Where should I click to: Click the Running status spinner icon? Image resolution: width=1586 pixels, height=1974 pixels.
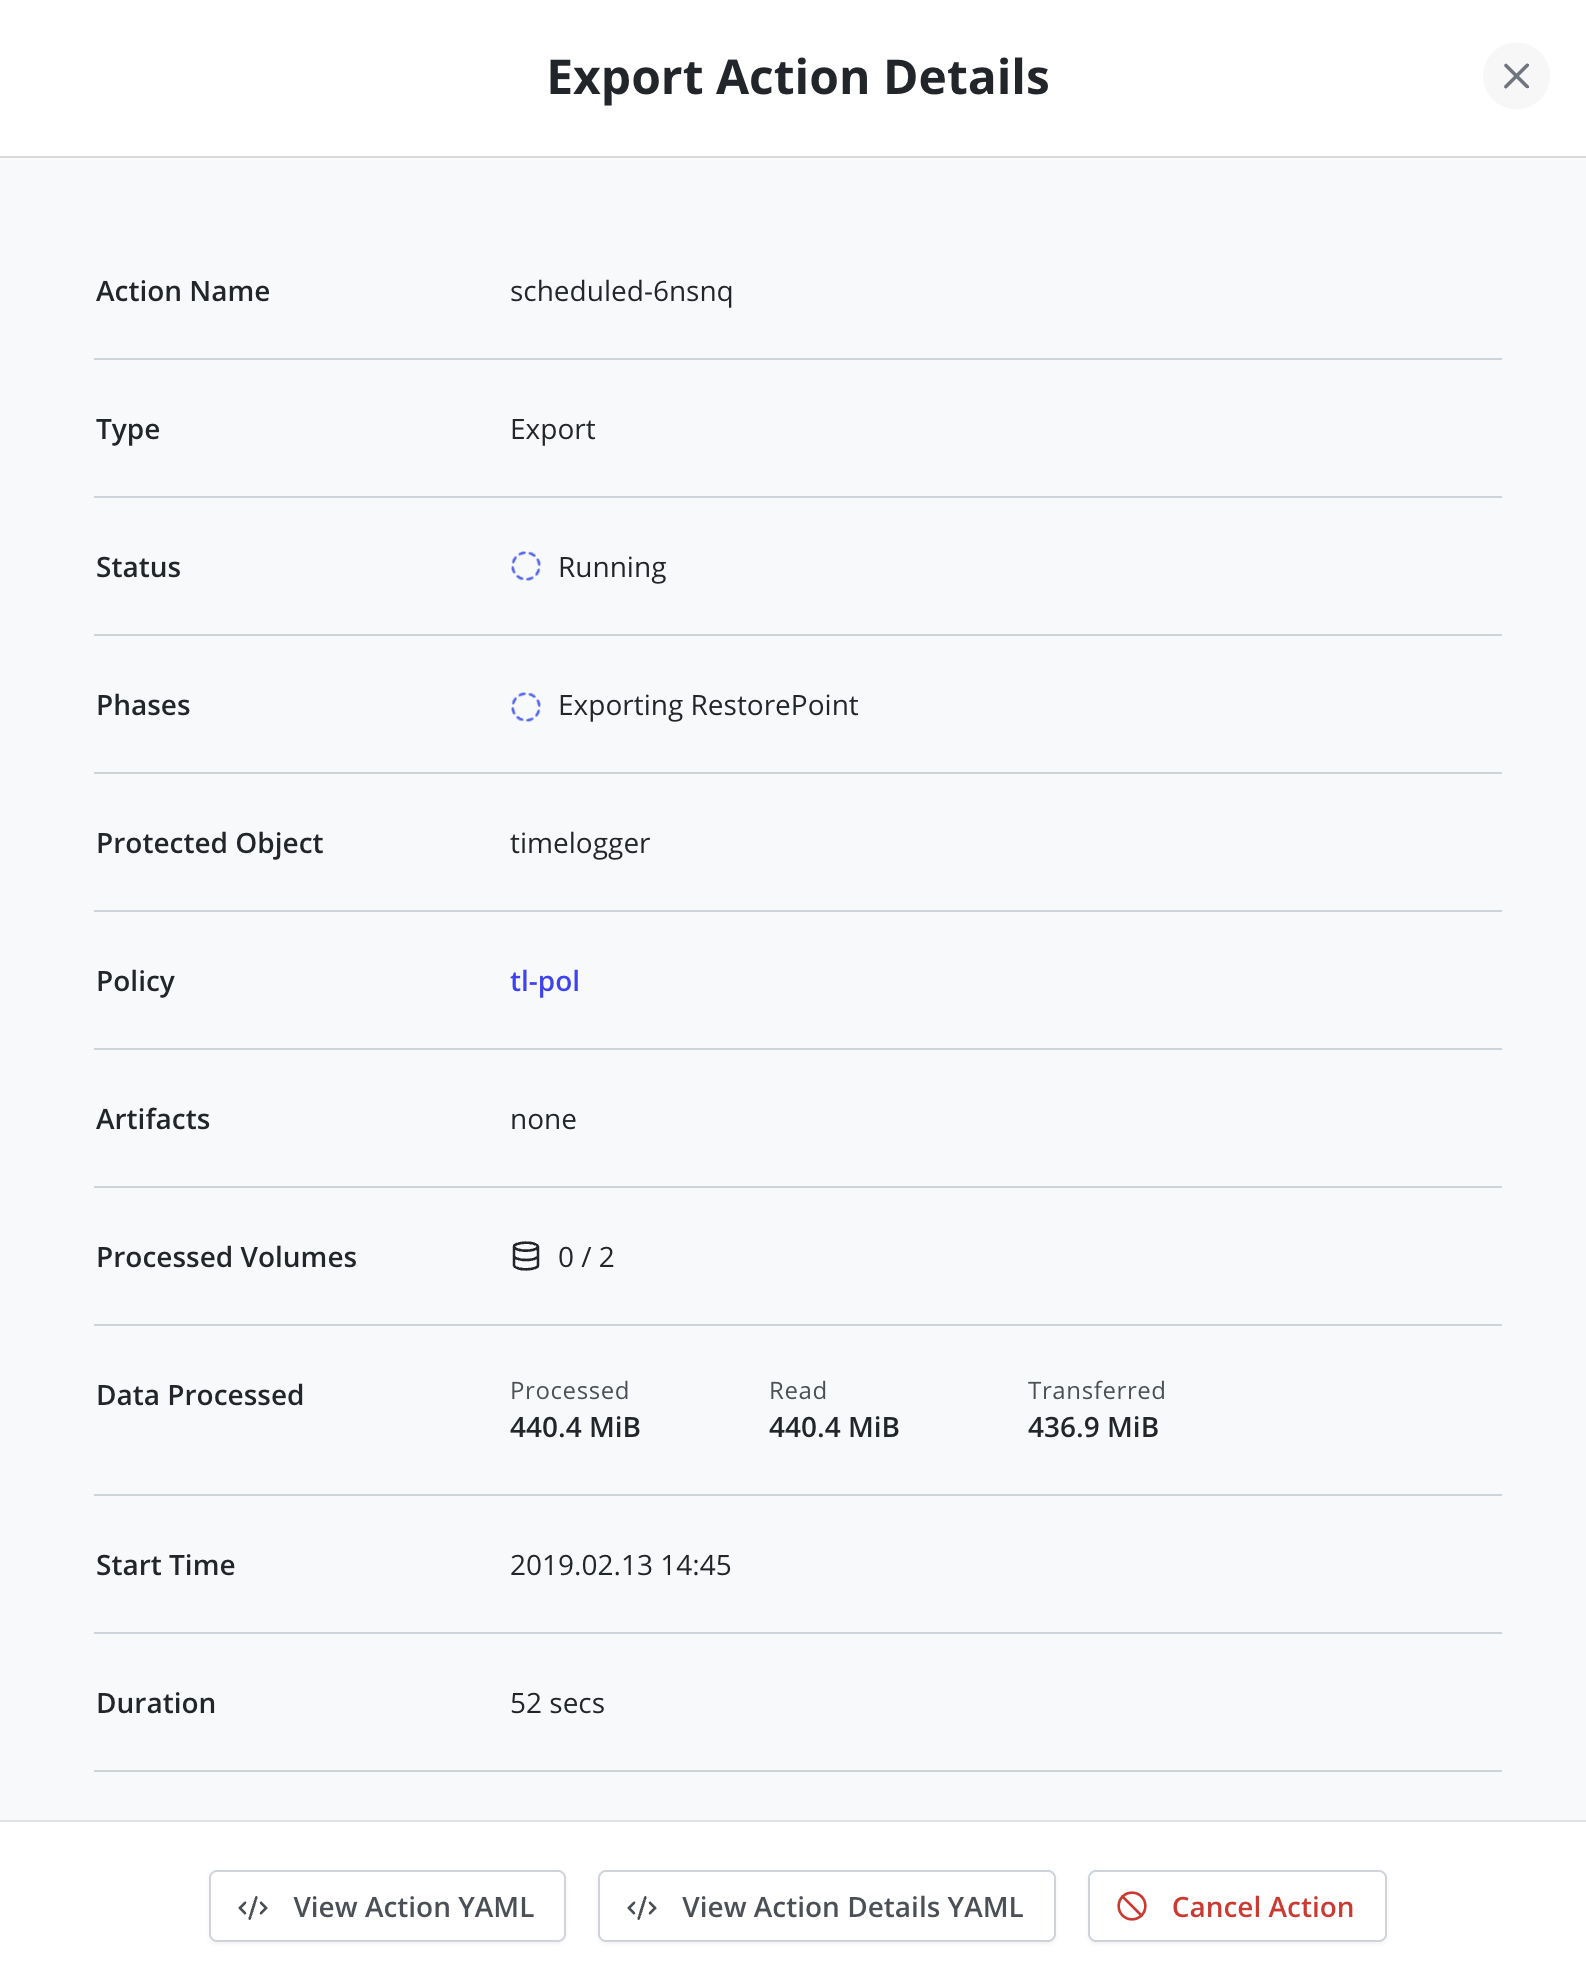tap(526, 567)
